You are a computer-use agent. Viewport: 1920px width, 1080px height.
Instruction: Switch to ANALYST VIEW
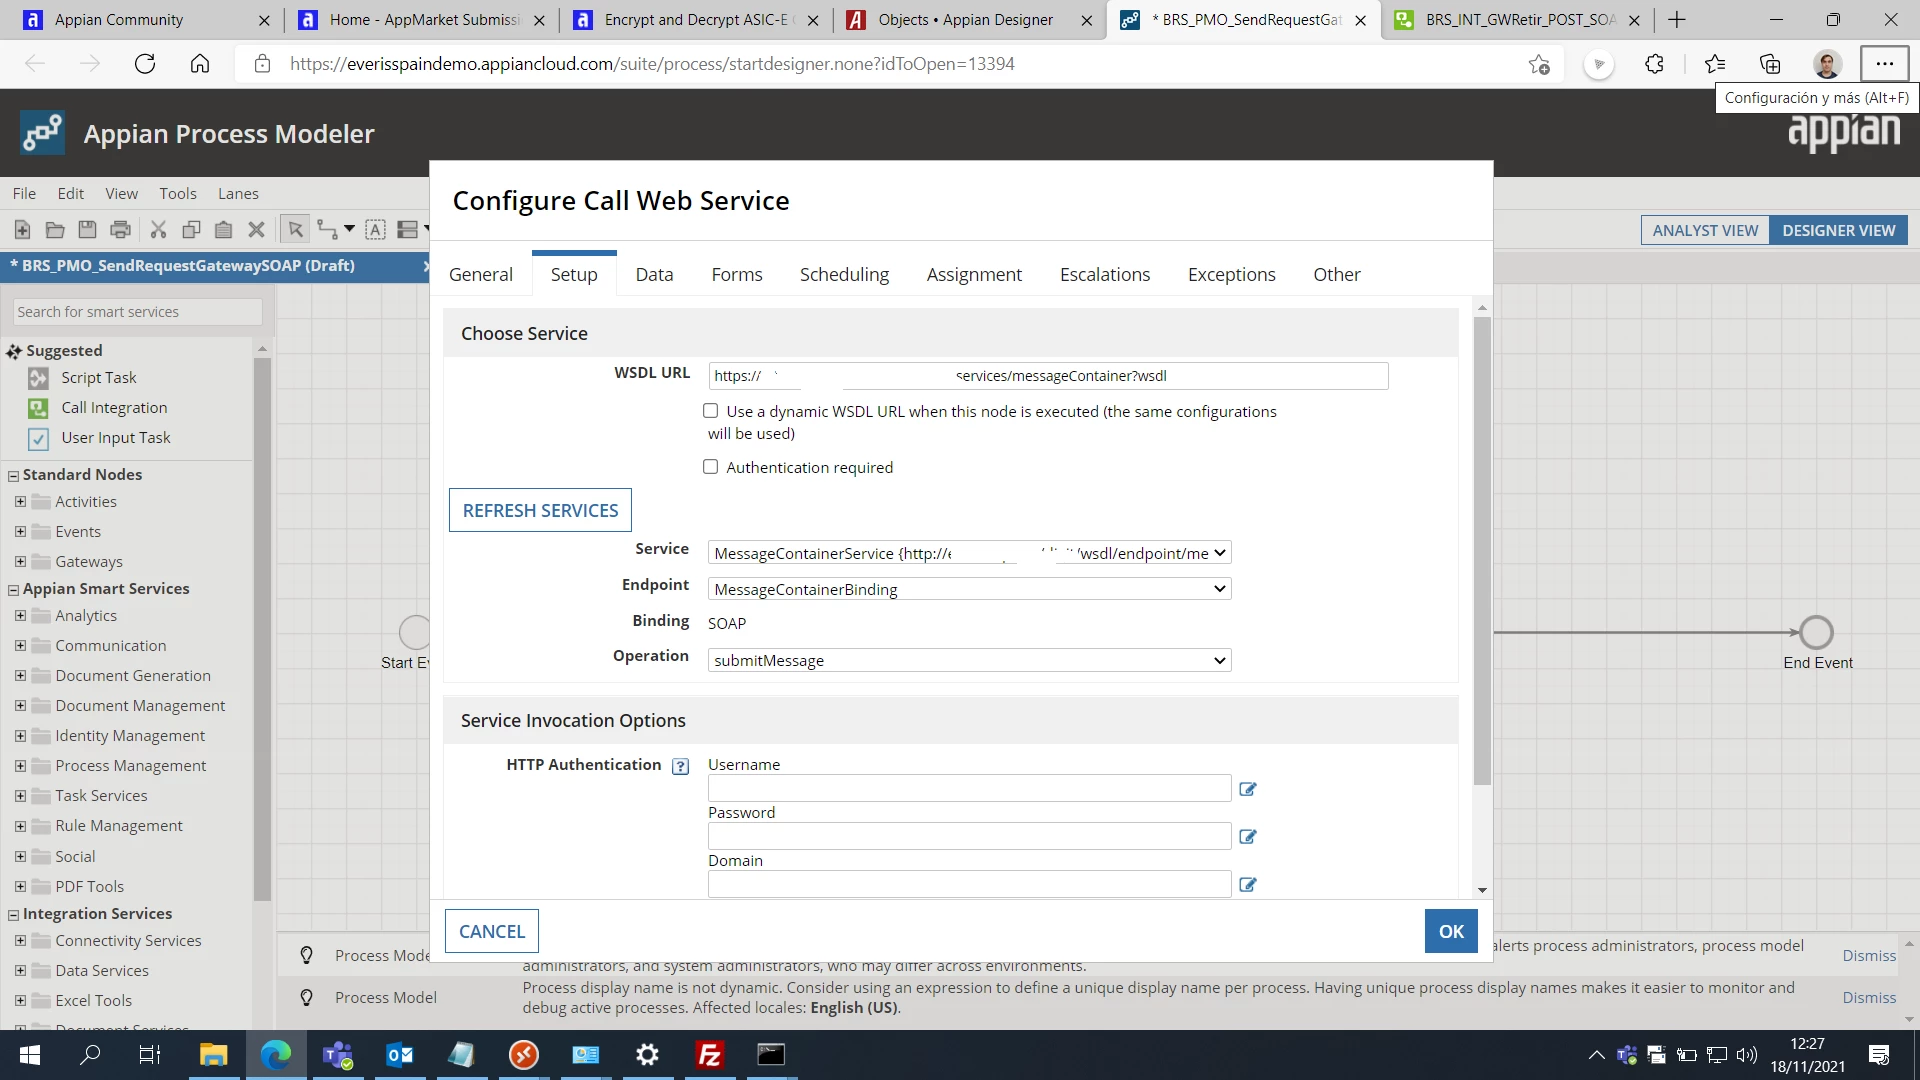[1705, 231]
